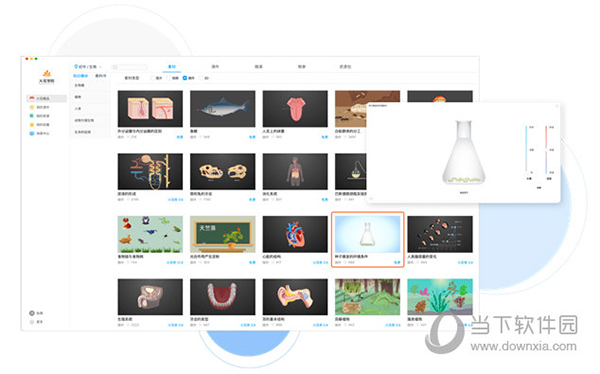Adjust the blue vertical slider in popup window
The height and width of the screenshot is (374, 600).
(x=526, y=149)
